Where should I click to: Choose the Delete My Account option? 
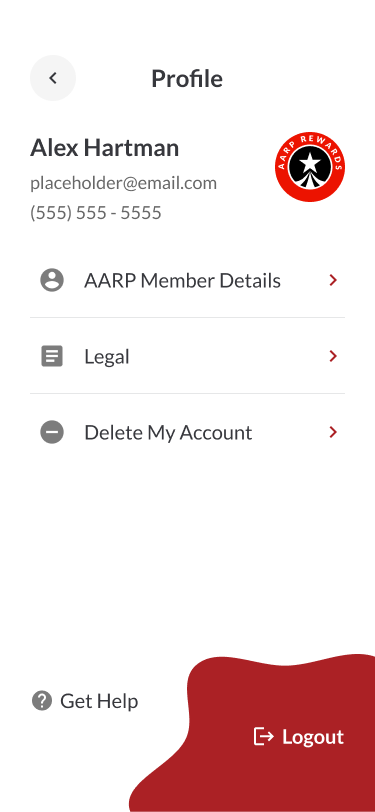click(188, 432)
